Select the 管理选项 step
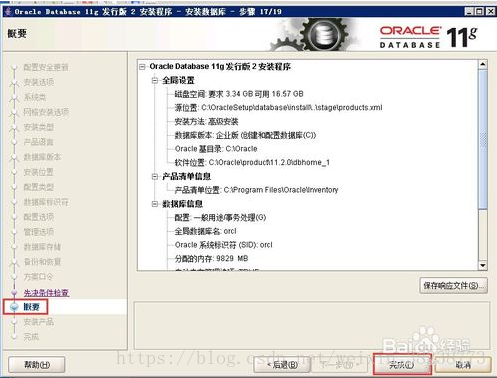This screenshot has height=378, width=497. coord(38,232)
